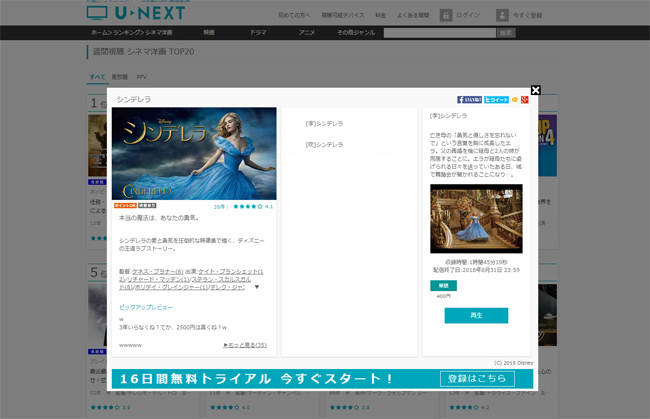The width and height of the screenshot is (650, 419).
Task: Open the アニメ menu
Action: point(307,32)
